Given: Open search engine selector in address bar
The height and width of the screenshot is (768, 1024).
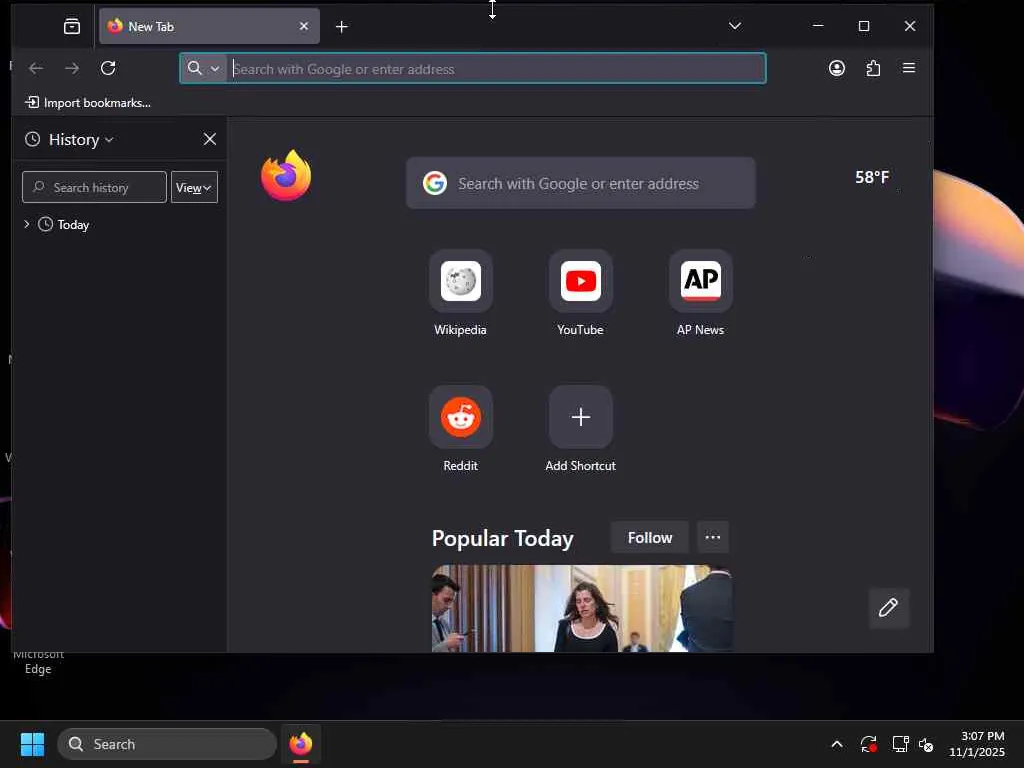Looking at the screenshot, I should (x=203, y=68).
